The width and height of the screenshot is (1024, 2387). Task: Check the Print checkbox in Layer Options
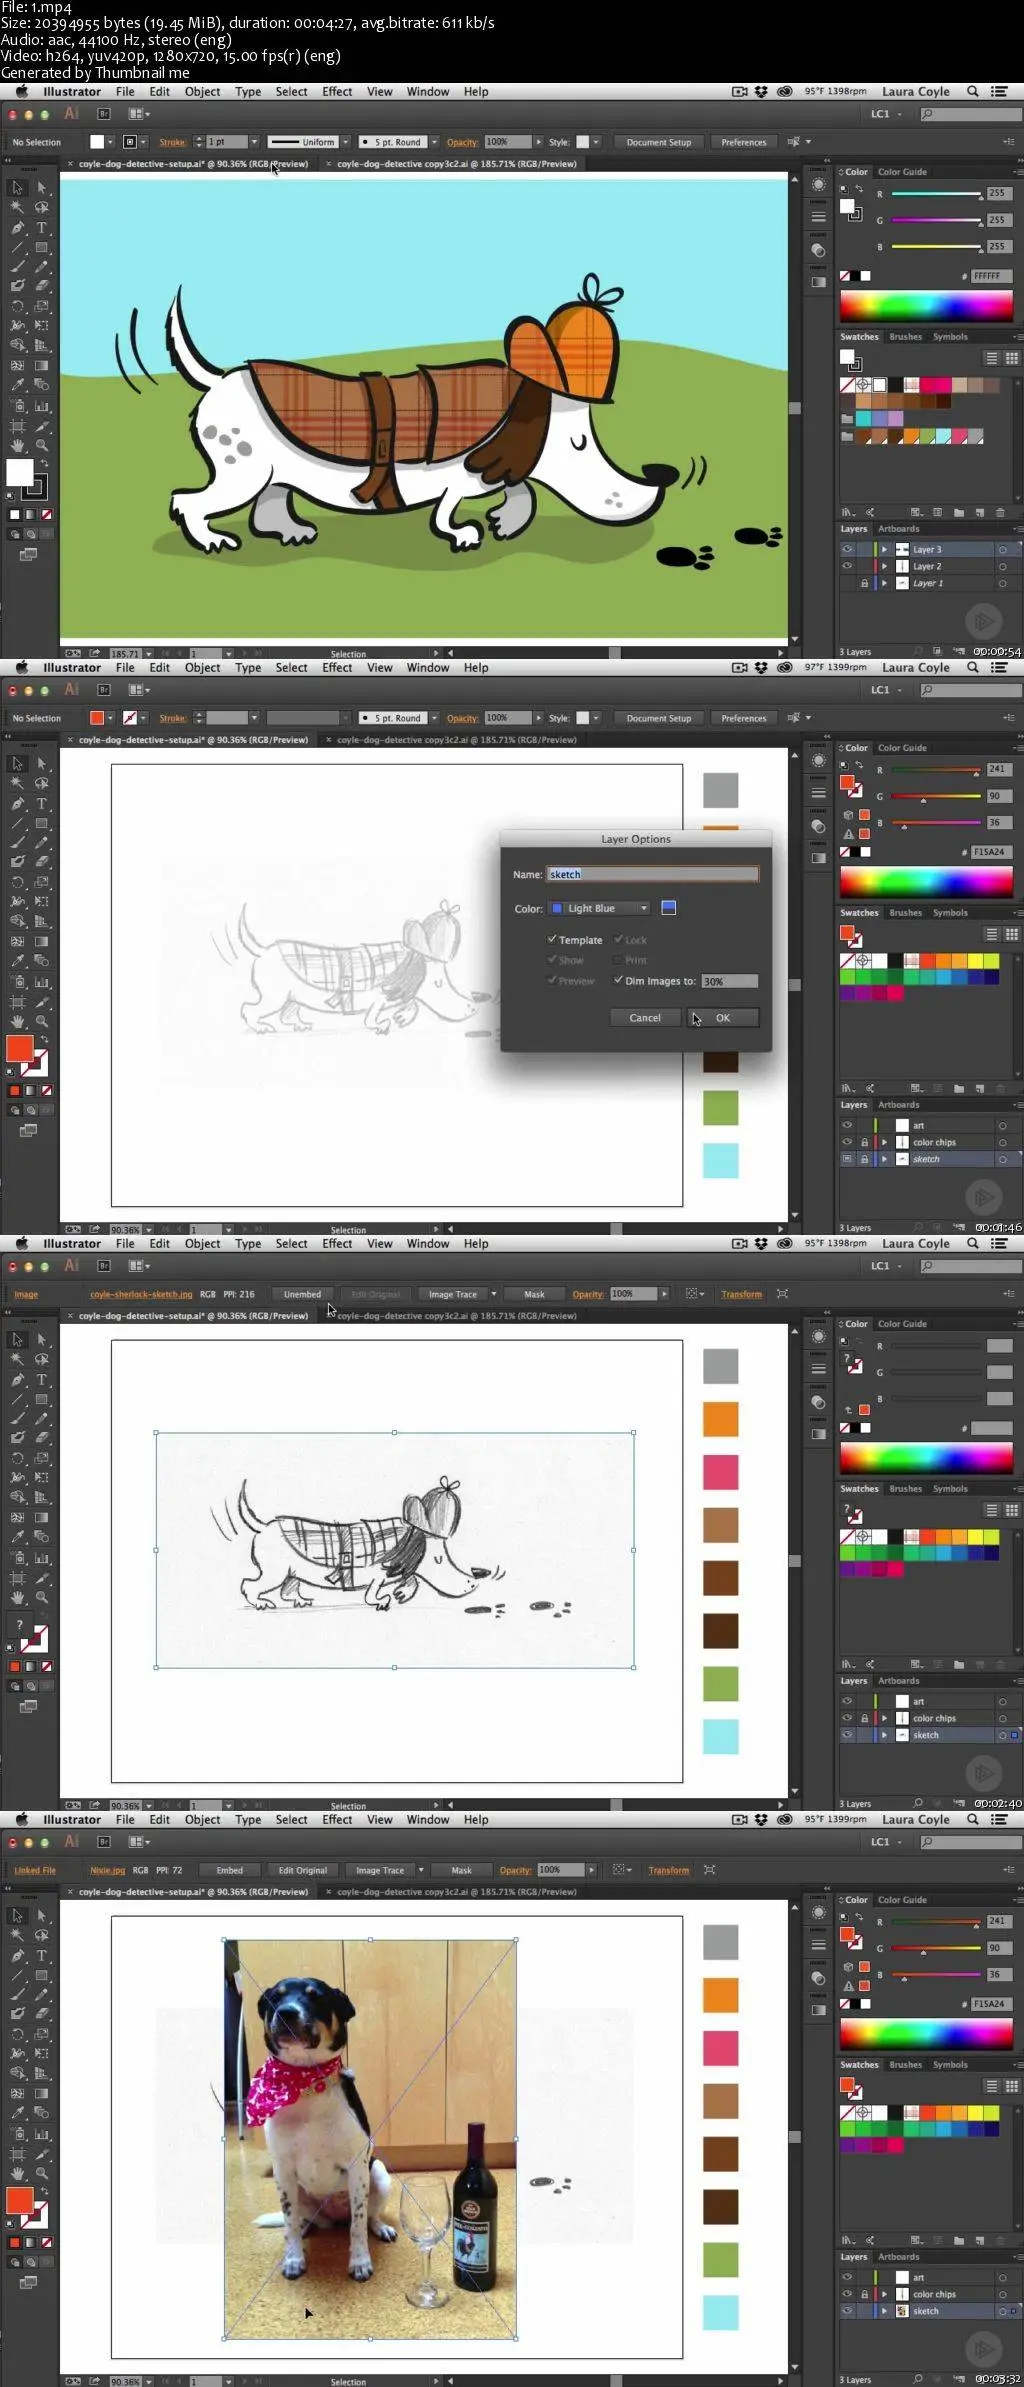pyautogui.click(x=618, y=960)
